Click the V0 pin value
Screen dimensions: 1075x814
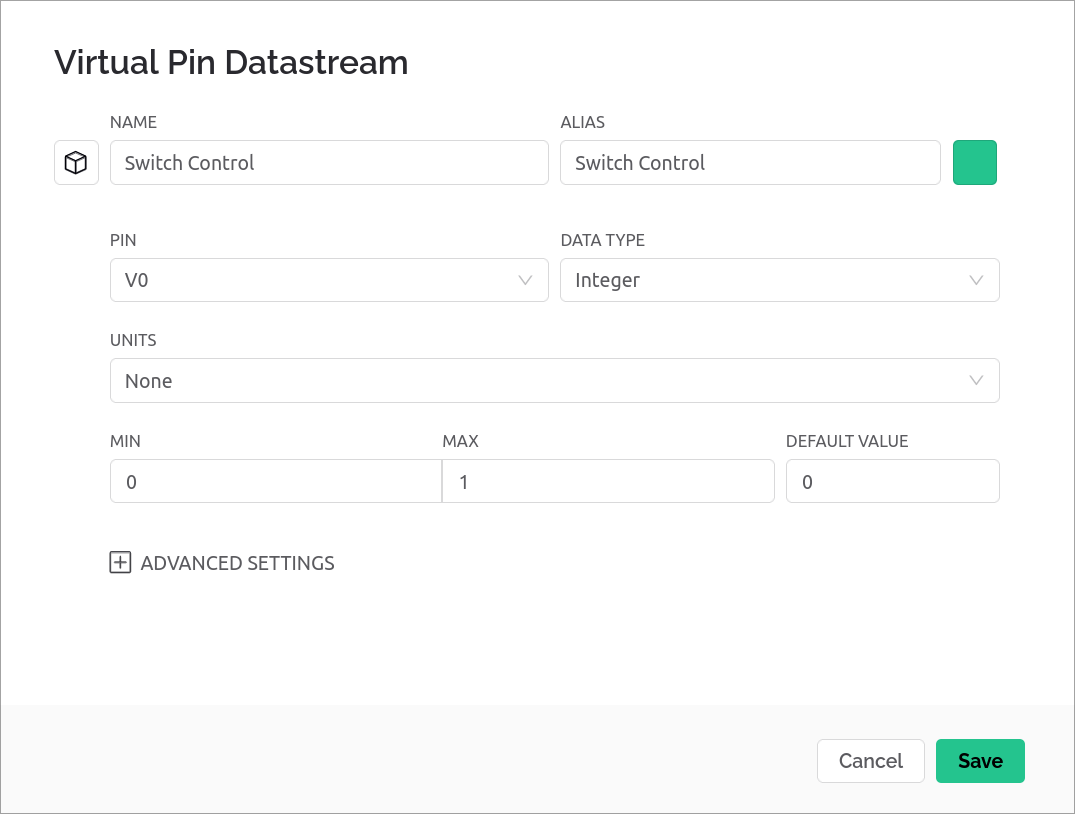click(x=136, y=280)
